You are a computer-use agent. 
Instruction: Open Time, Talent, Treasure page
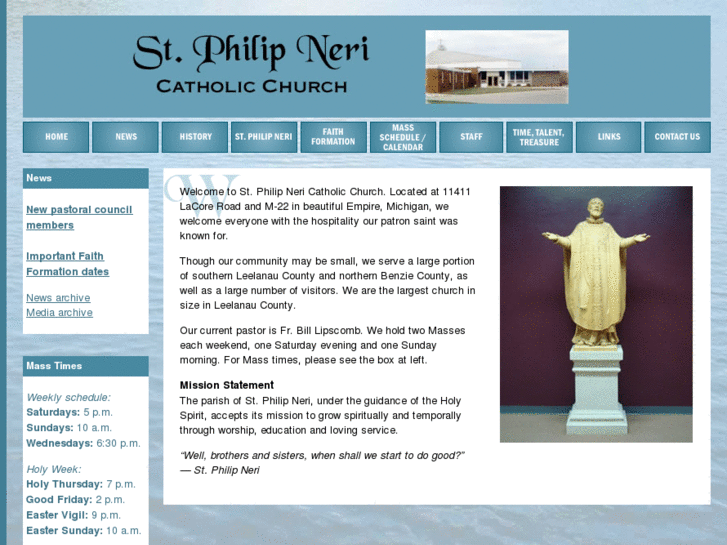(539, 137)
